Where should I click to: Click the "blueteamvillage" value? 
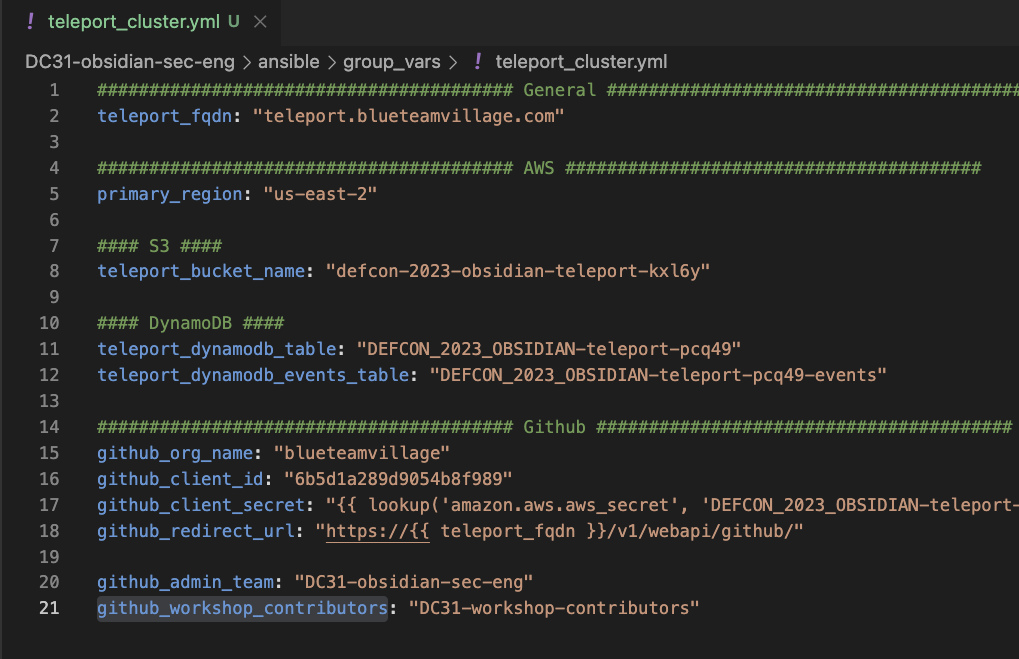point(361,453)
